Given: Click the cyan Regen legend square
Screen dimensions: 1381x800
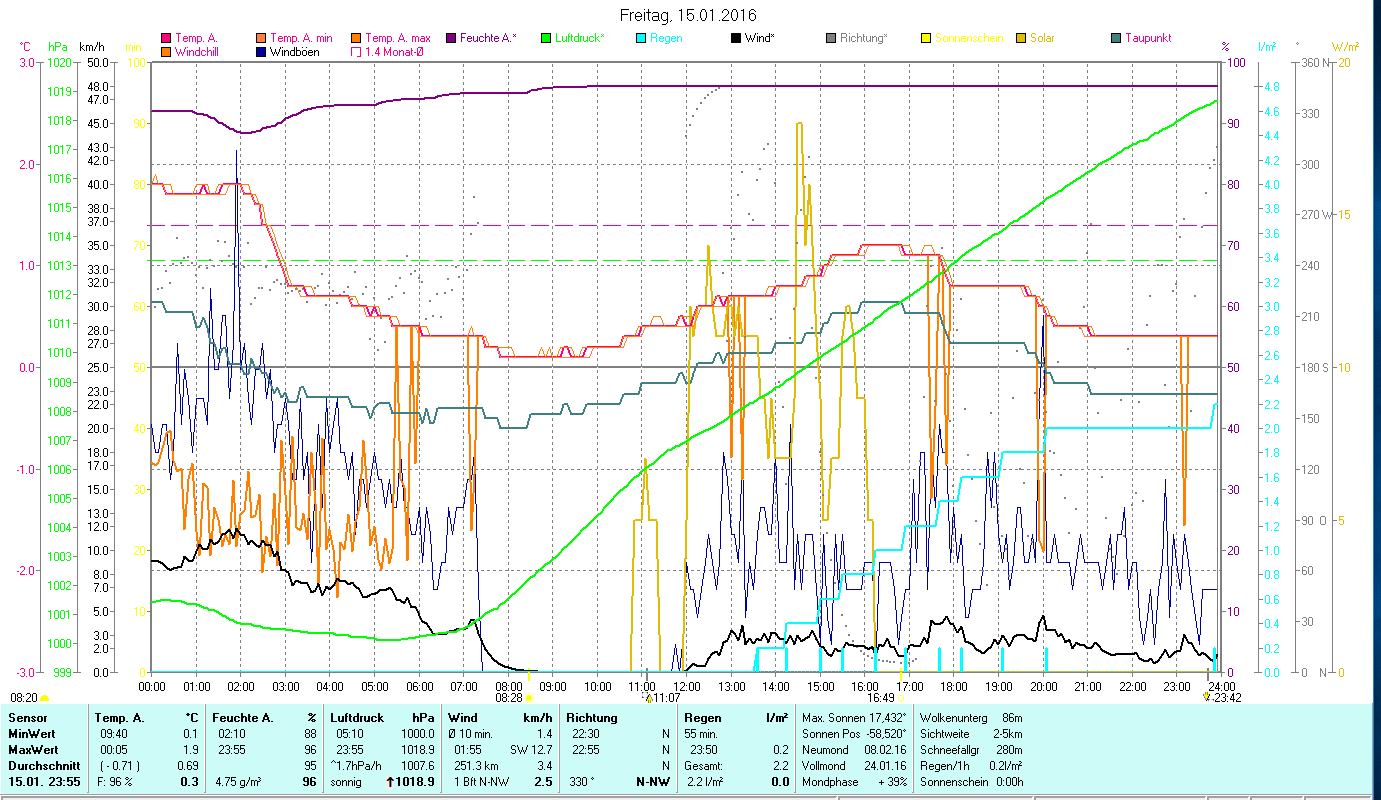Looking at the screenshot, I should (641, 38).
